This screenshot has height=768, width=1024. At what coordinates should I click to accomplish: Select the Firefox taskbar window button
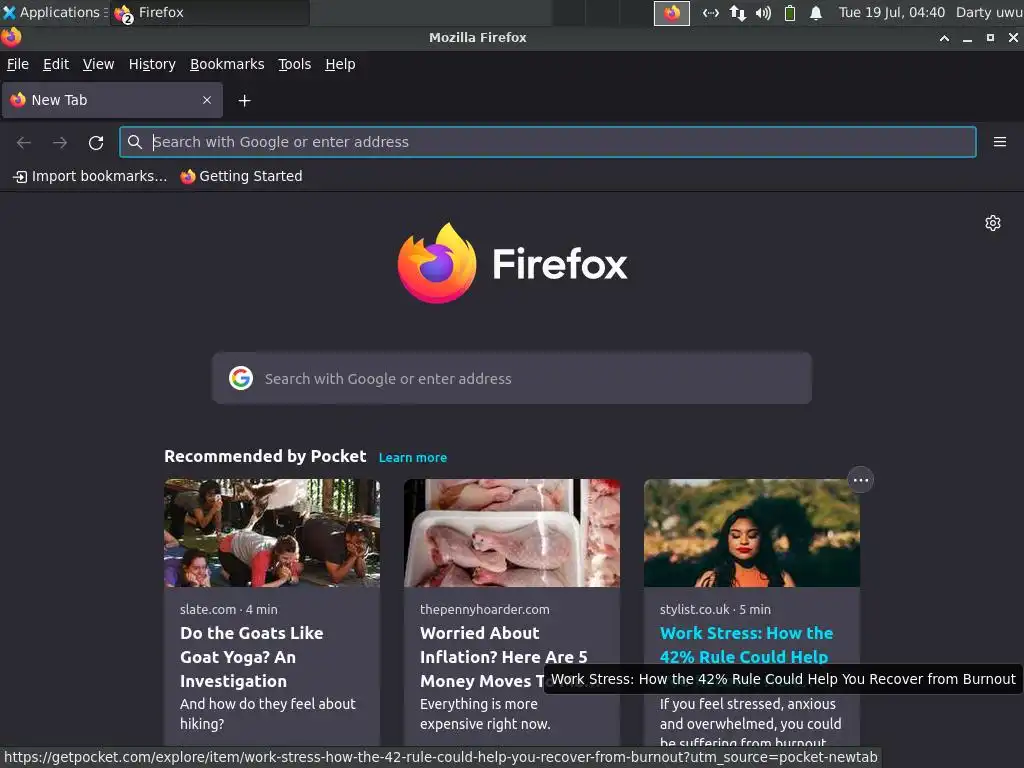[209, 12]
